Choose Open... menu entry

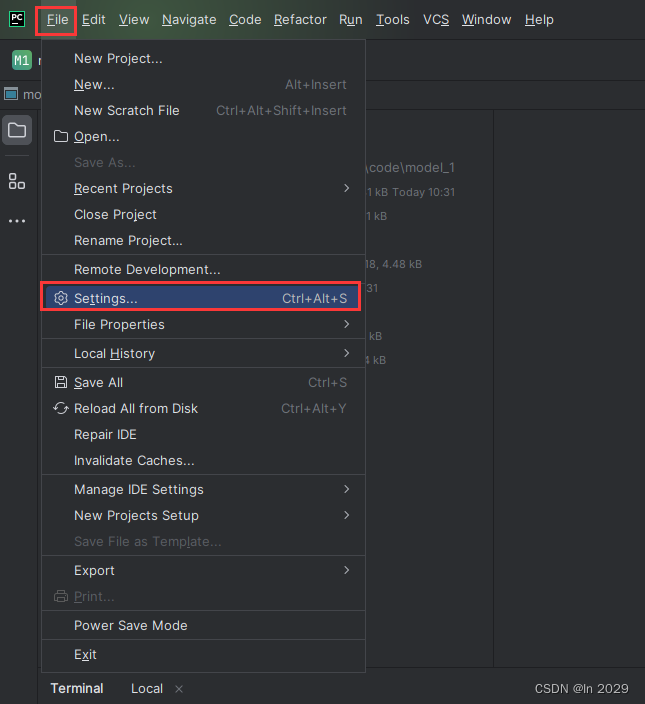[203, 137]
